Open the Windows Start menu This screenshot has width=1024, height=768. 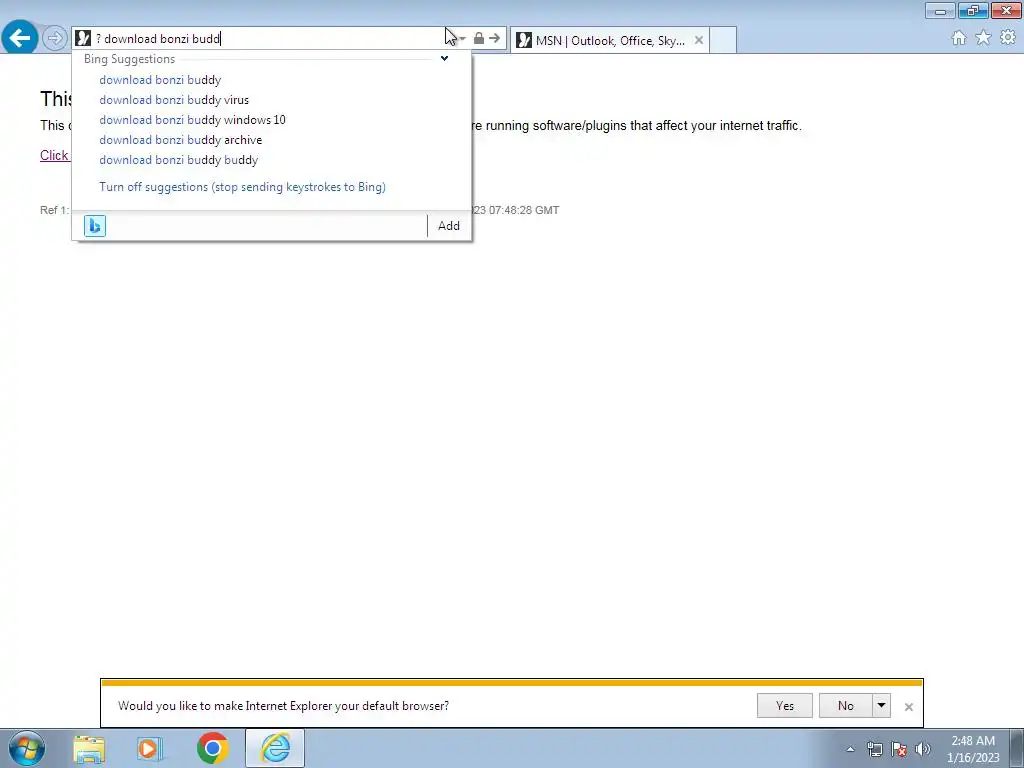(27, 748)
